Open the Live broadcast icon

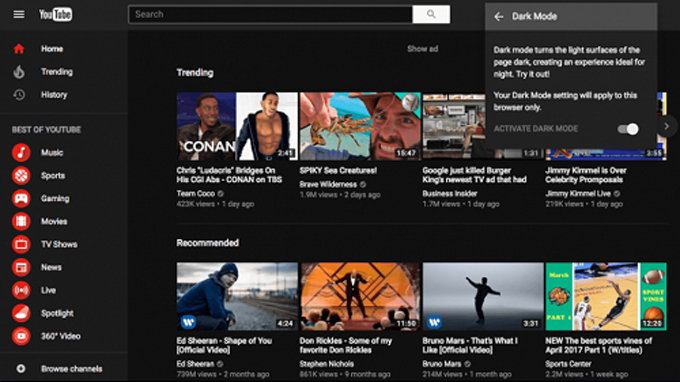[21, 291]
